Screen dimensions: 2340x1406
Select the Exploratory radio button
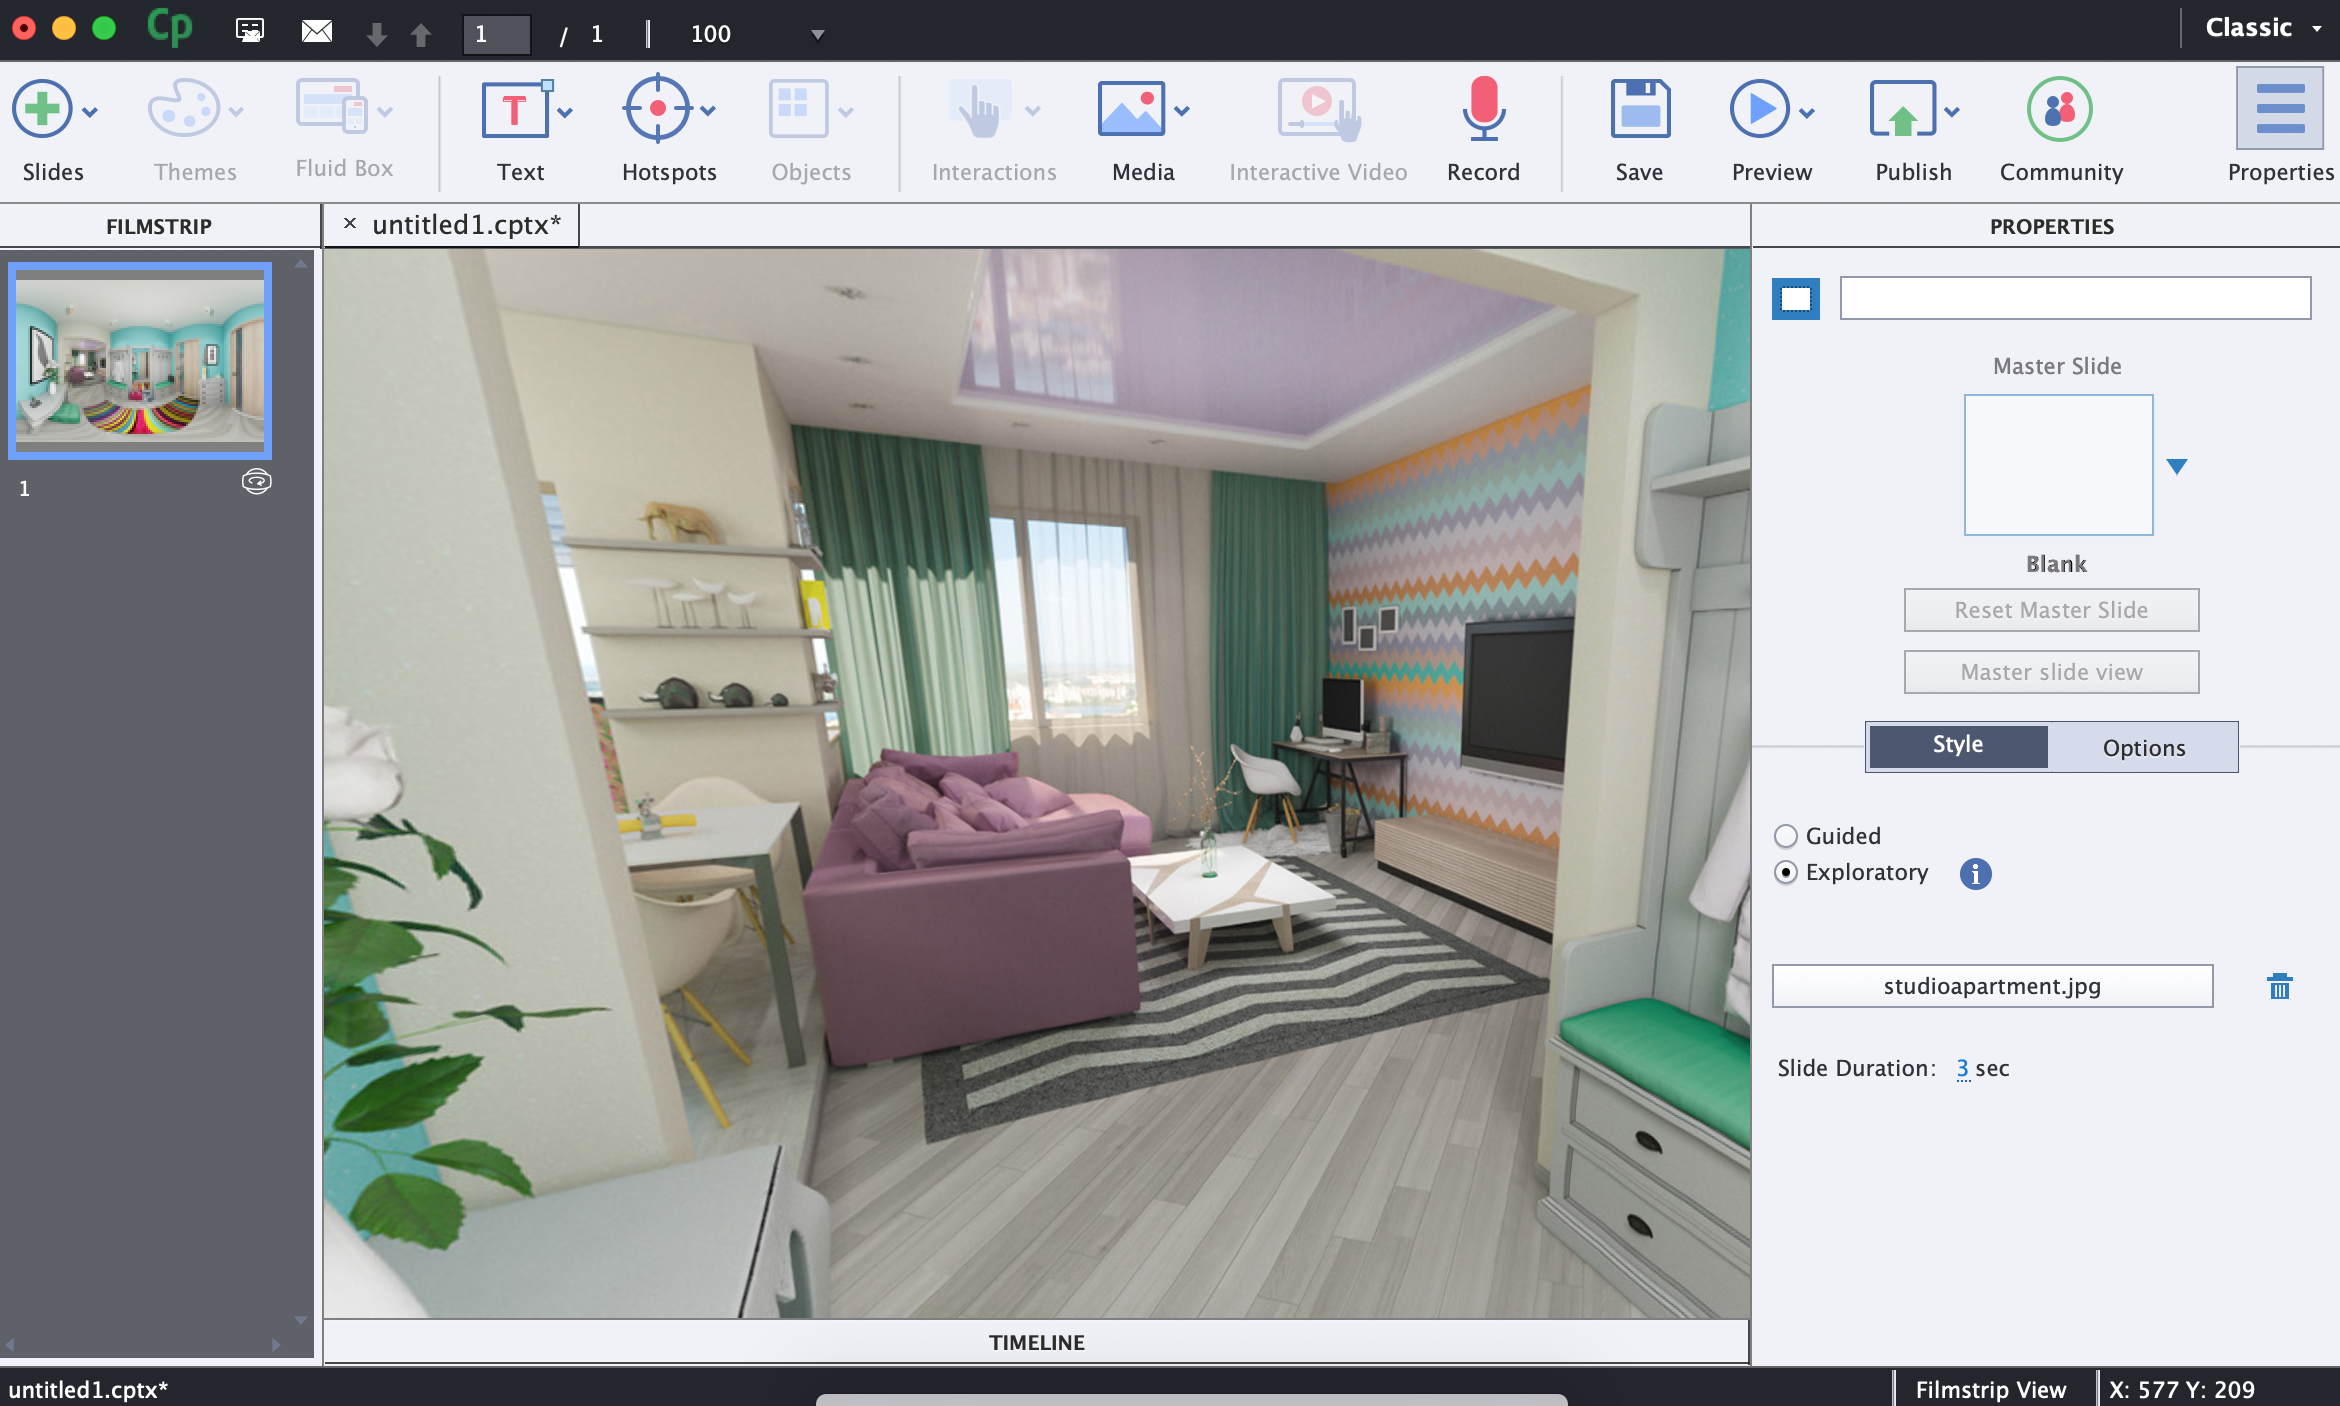[1783, 871]
